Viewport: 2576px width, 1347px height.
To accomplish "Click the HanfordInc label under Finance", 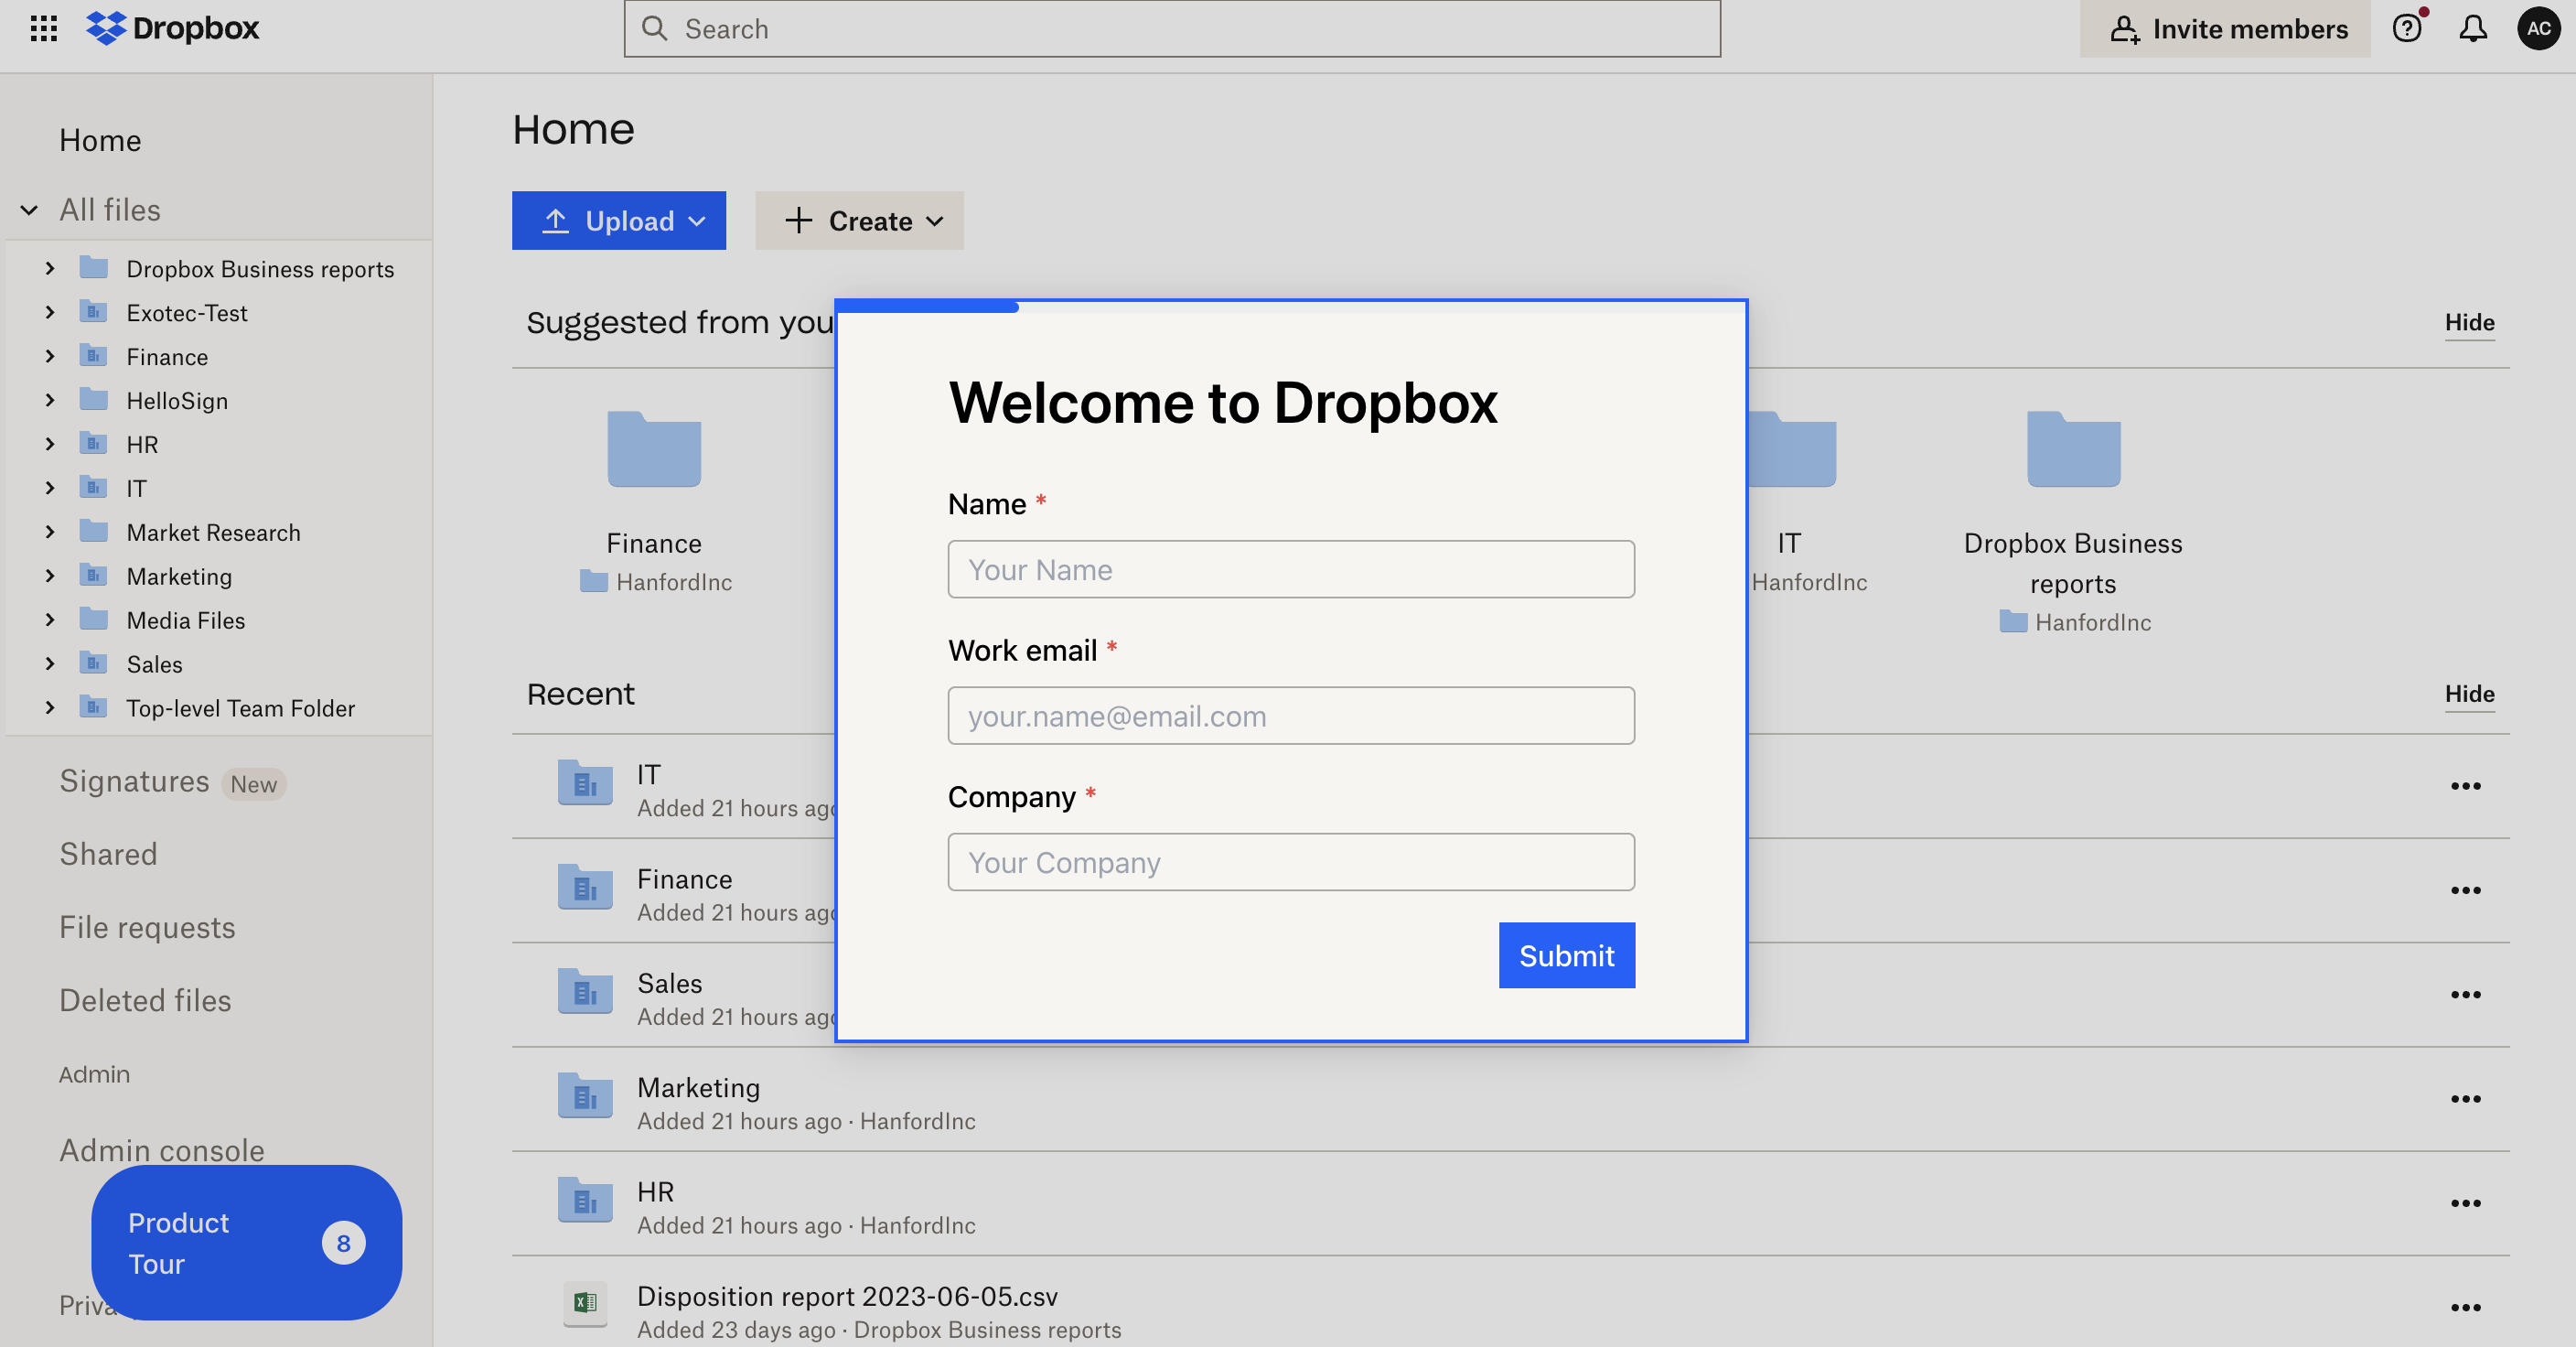I will (x=673, y=582).
